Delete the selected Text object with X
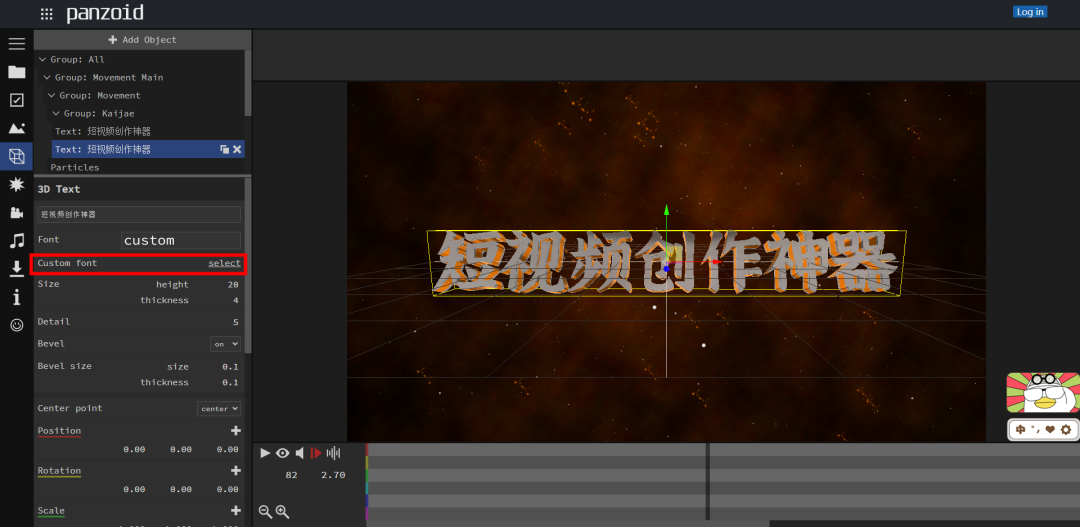 tap(237, 149)
